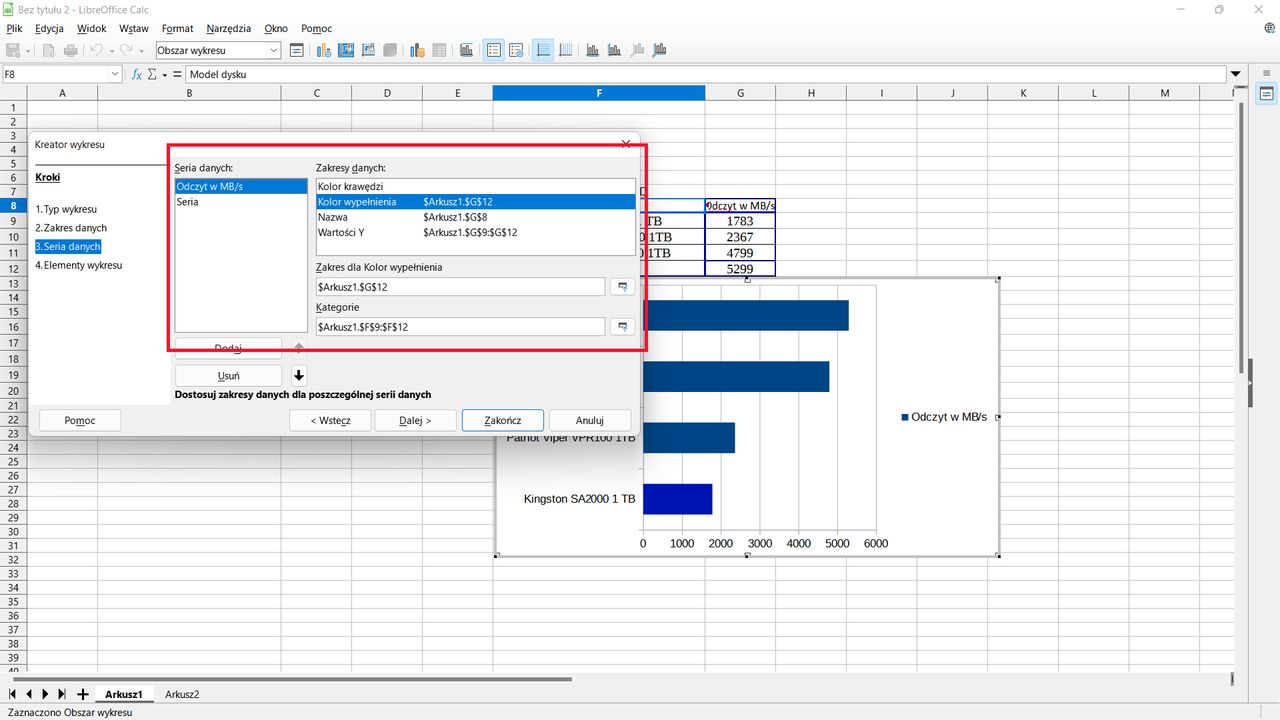
Task: Open the Plik menu
Action: pos(14,29)
